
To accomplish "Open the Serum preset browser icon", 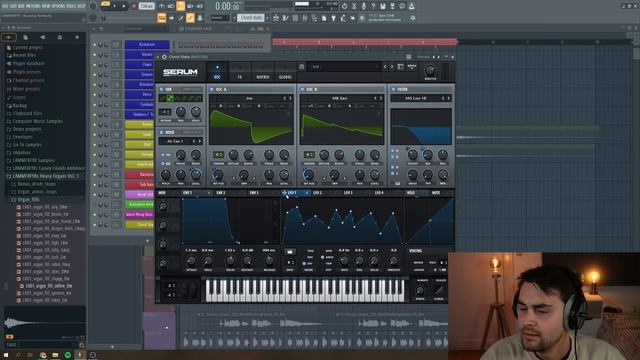I will pos(400,67).
